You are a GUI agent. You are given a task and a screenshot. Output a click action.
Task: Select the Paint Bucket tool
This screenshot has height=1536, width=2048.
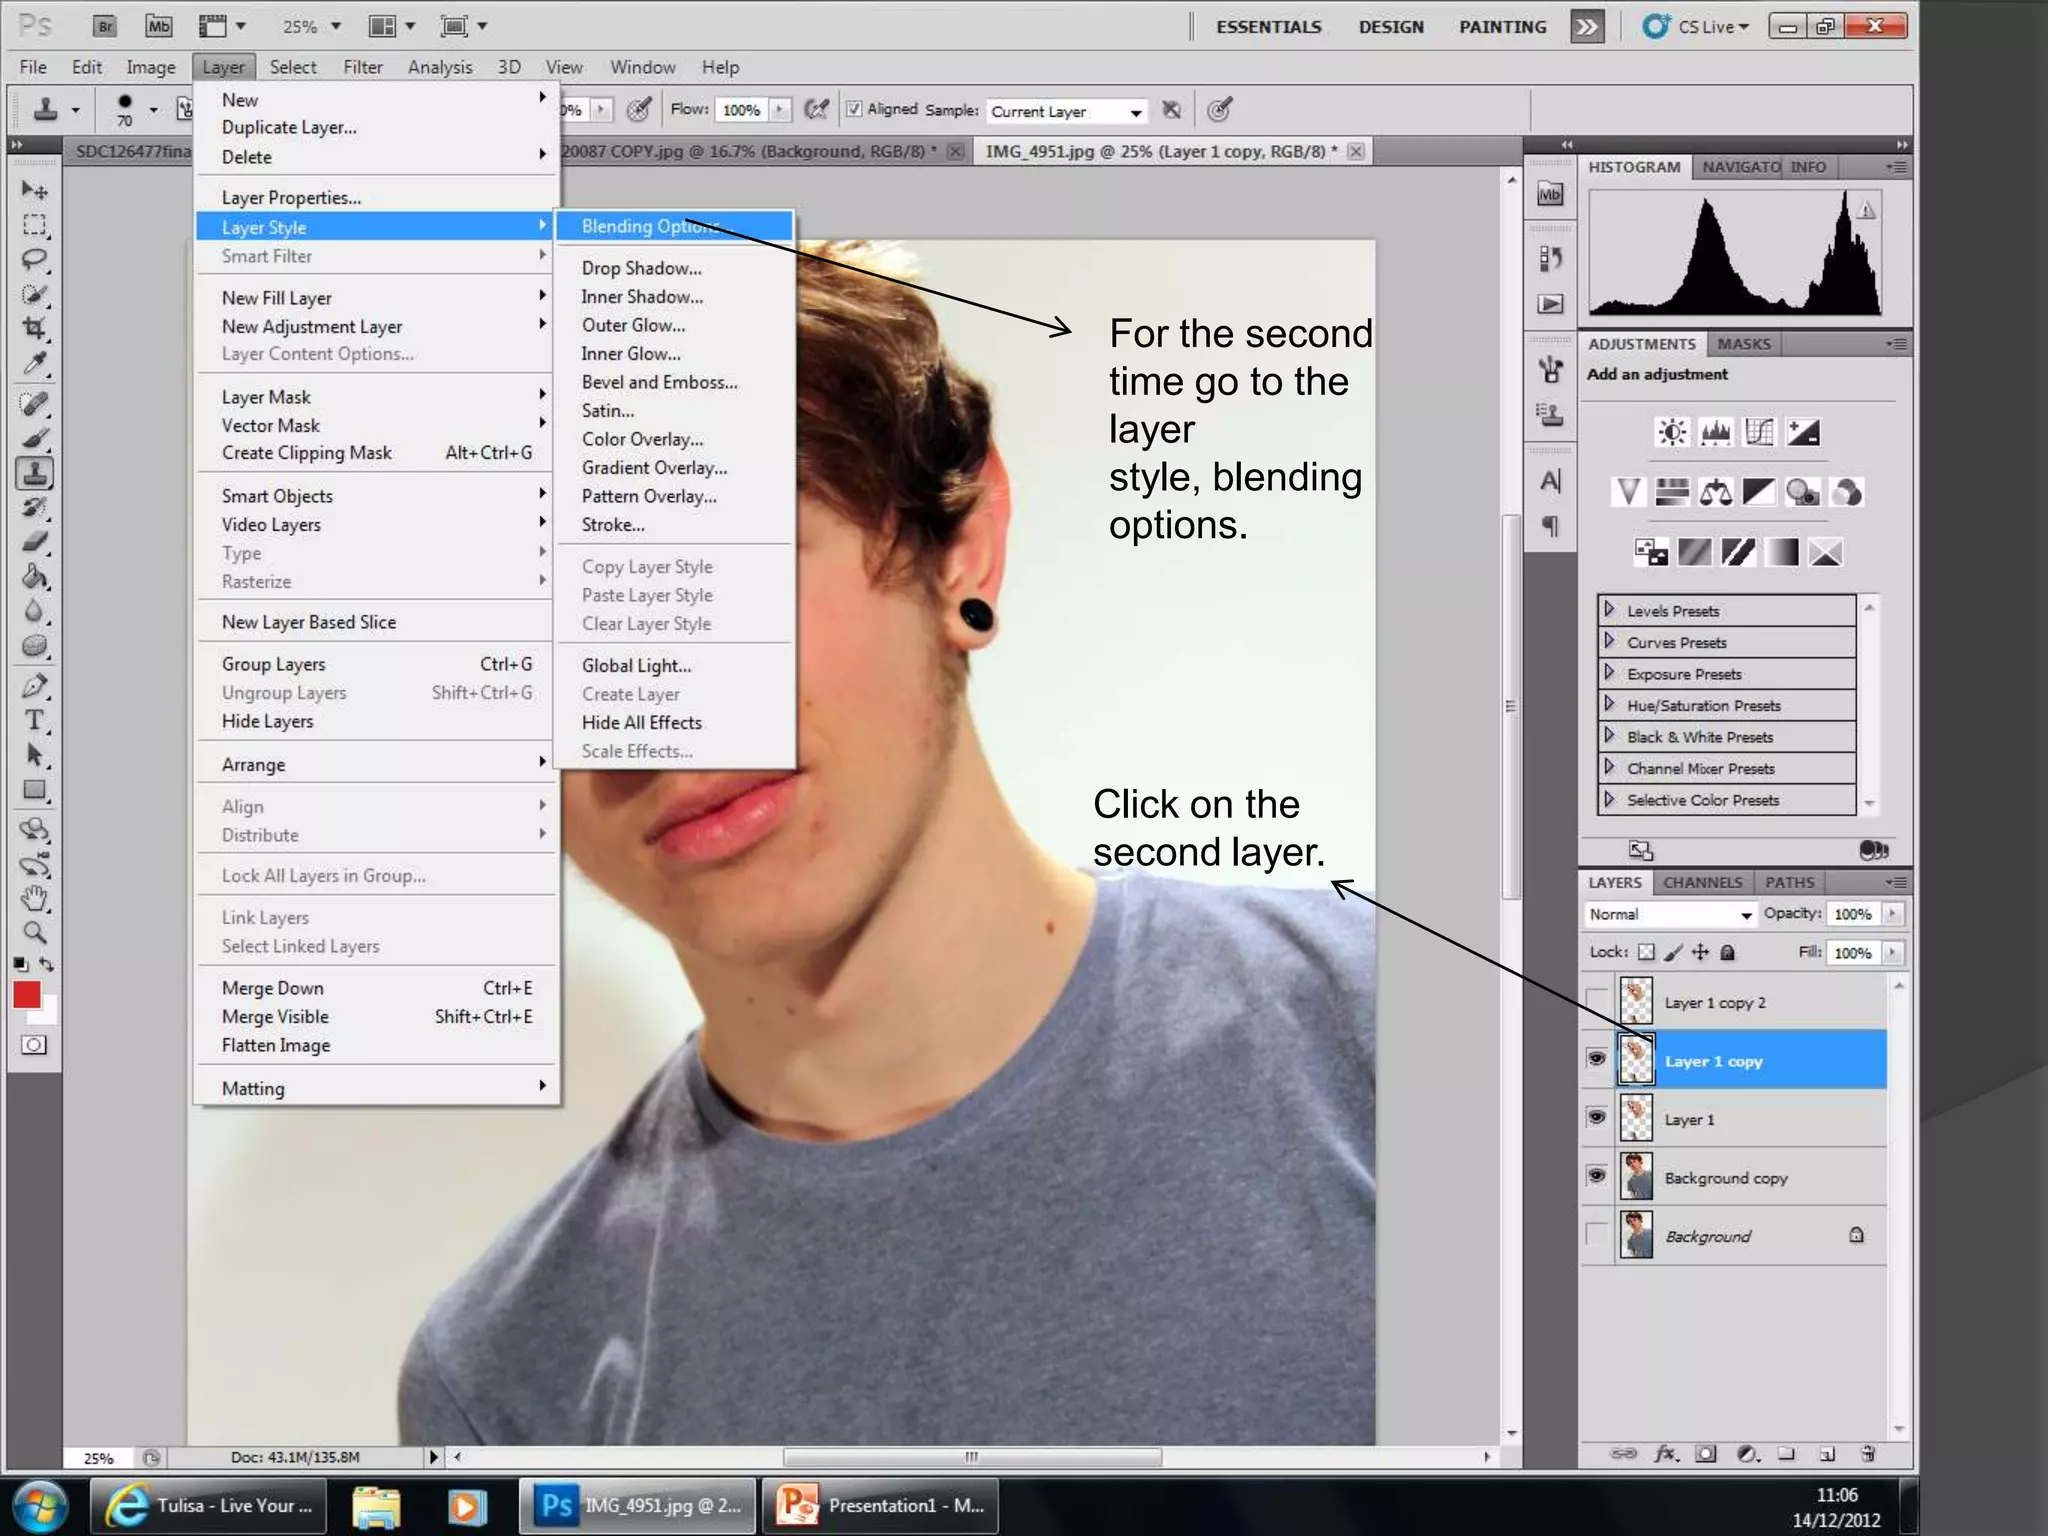tap(34, 577)
